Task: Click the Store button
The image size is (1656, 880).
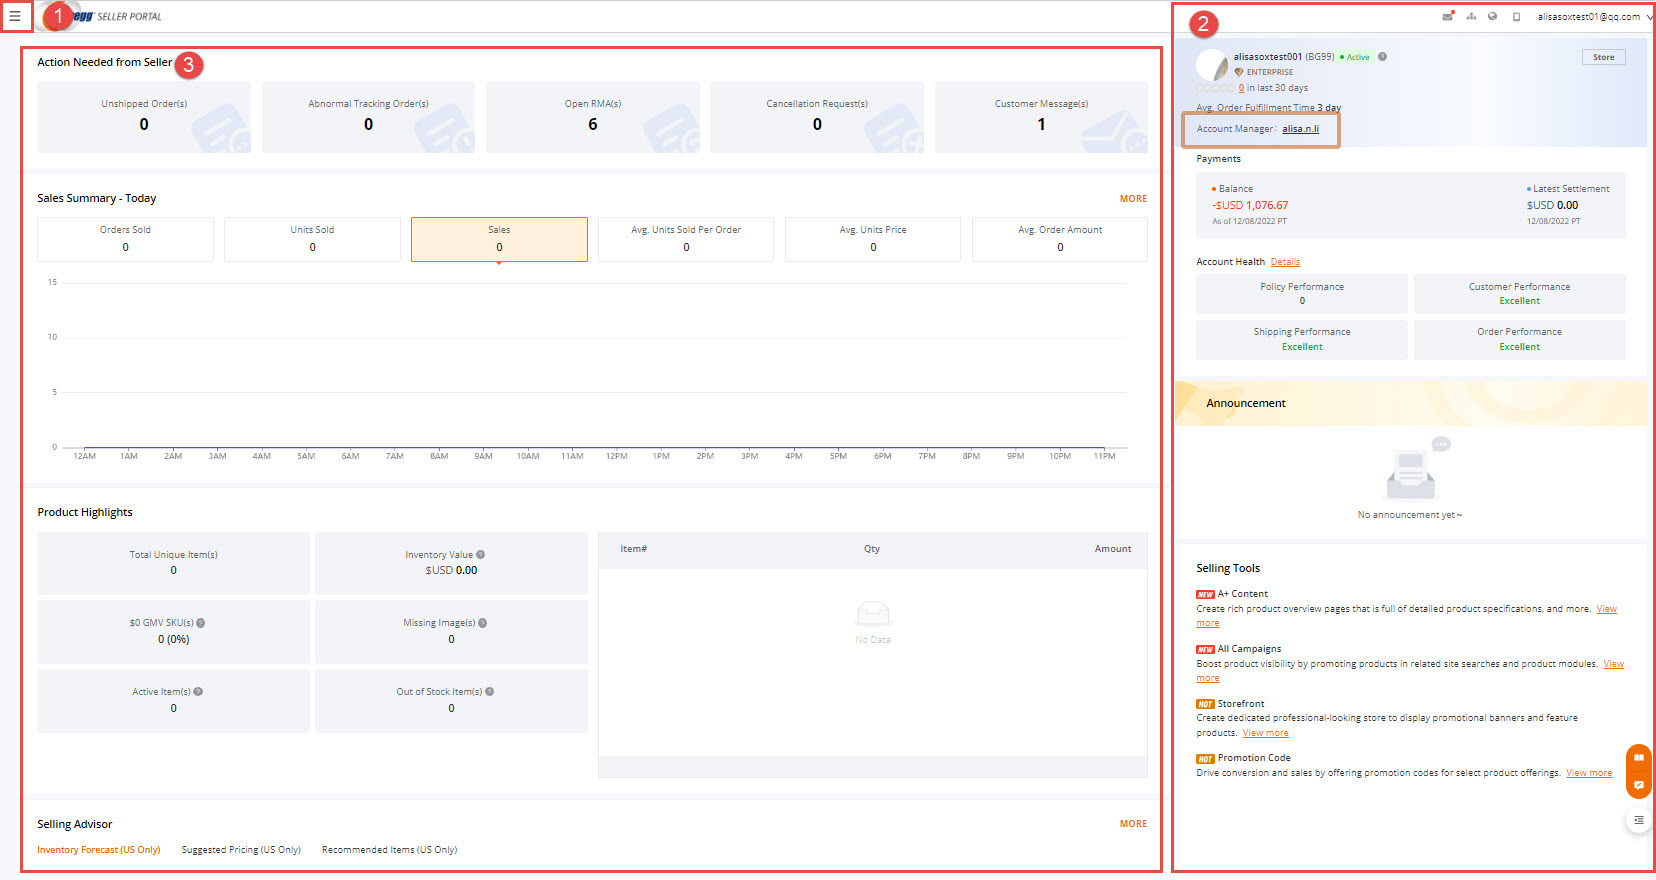Action: [1603, 57]
